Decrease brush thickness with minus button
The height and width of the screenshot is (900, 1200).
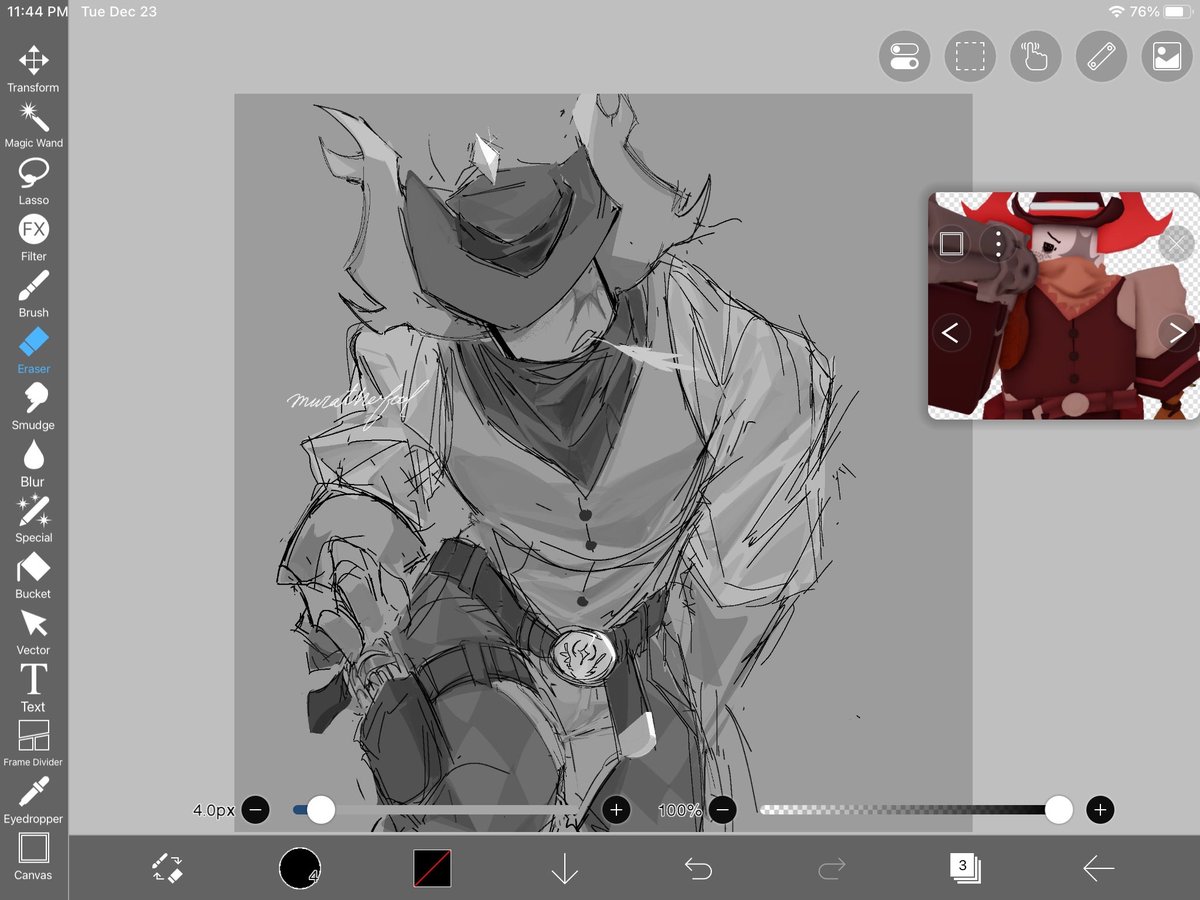pyautogui.click(x=255, y=810)
